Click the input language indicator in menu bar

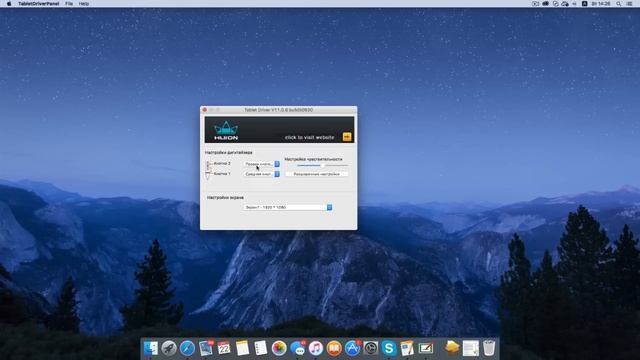click(584, 4)
